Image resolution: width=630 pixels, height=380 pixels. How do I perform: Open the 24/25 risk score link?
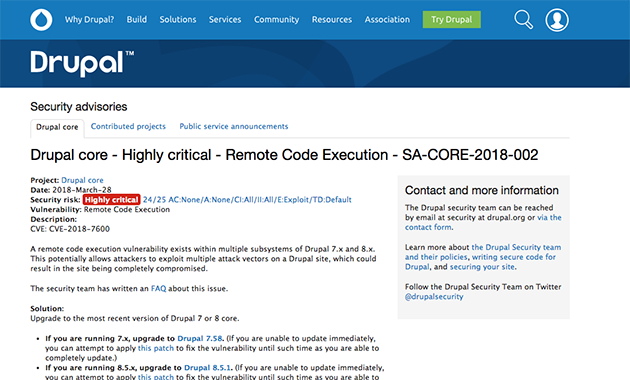[x=247, y=200]
